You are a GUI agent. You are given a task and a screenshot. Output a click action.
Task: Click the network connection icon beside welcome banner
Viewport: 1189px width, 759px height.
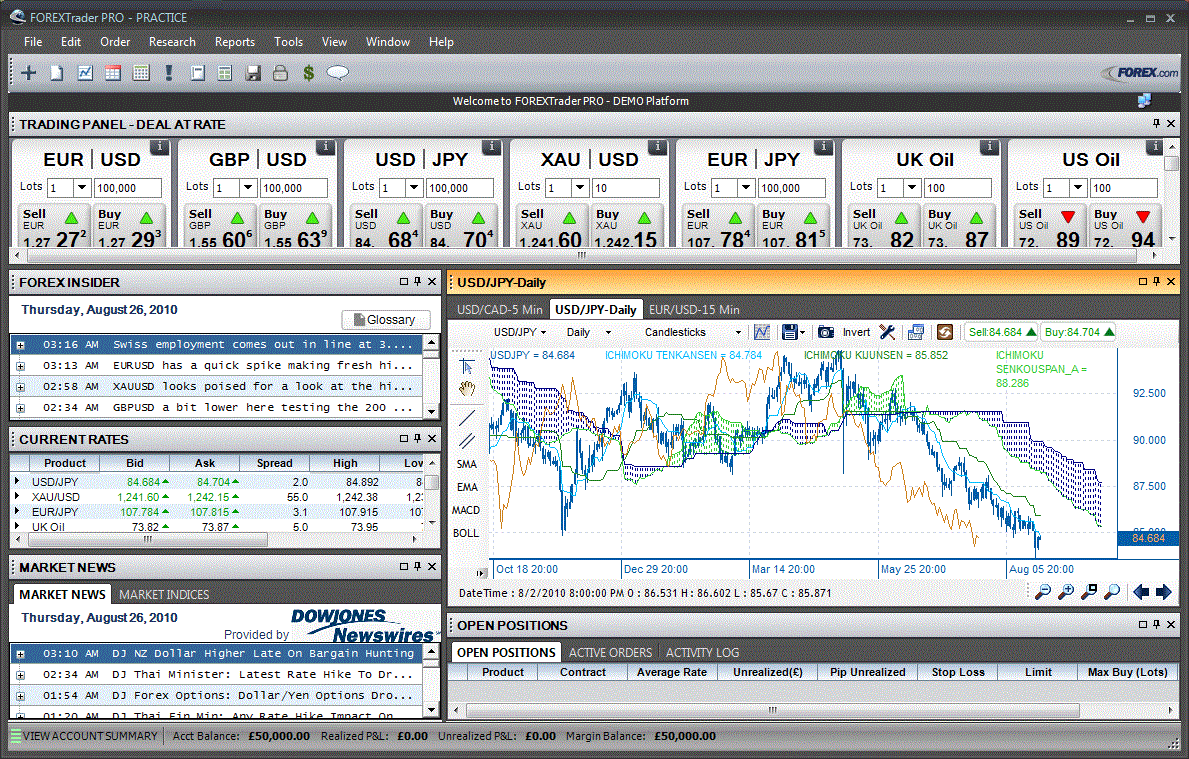[x=1144, y=101]
